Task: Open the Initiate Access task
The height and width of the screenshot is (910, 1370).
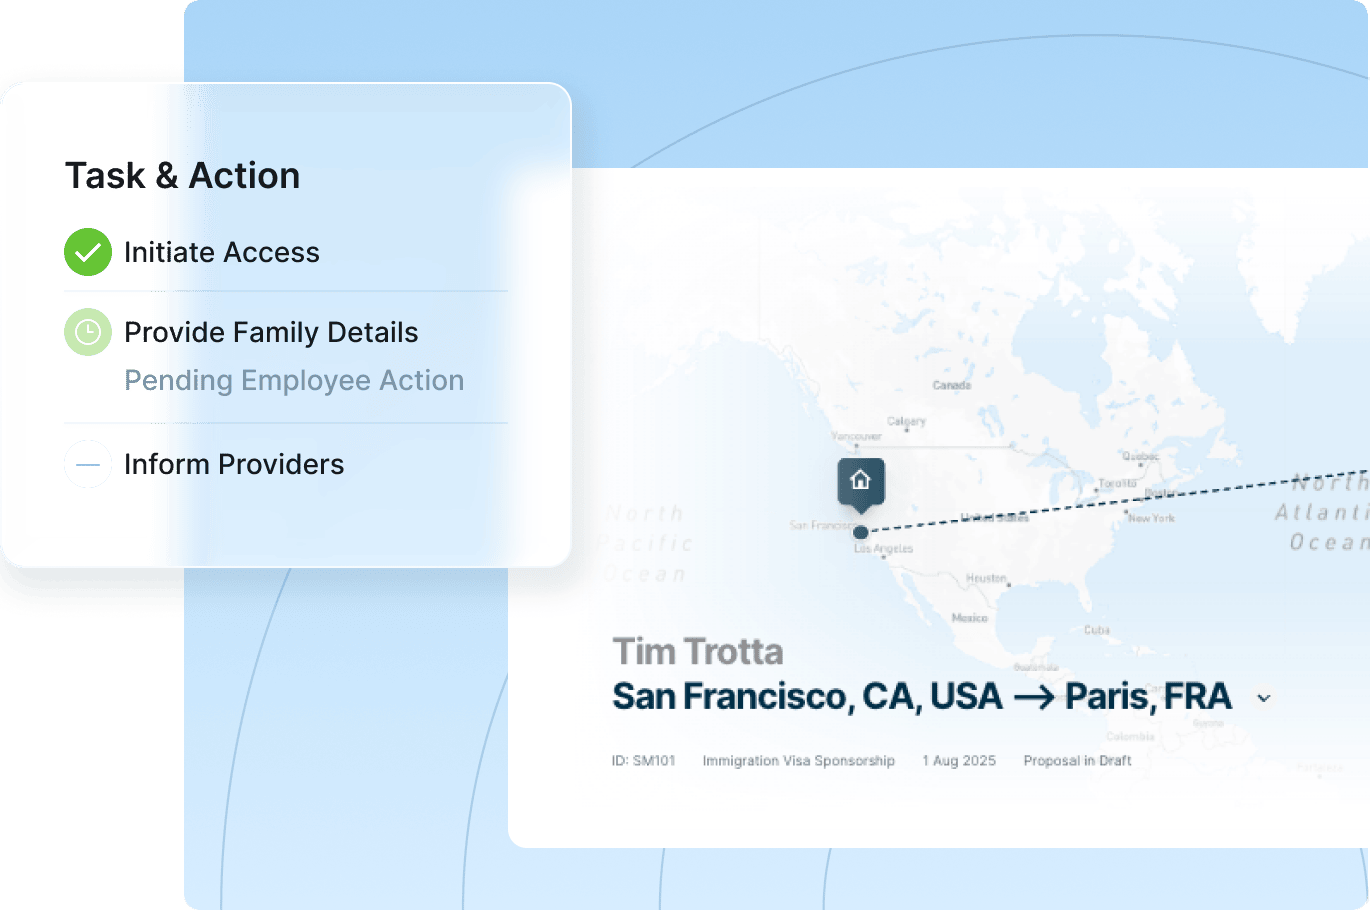Action: pyautogui.click(x=221, y=252)
